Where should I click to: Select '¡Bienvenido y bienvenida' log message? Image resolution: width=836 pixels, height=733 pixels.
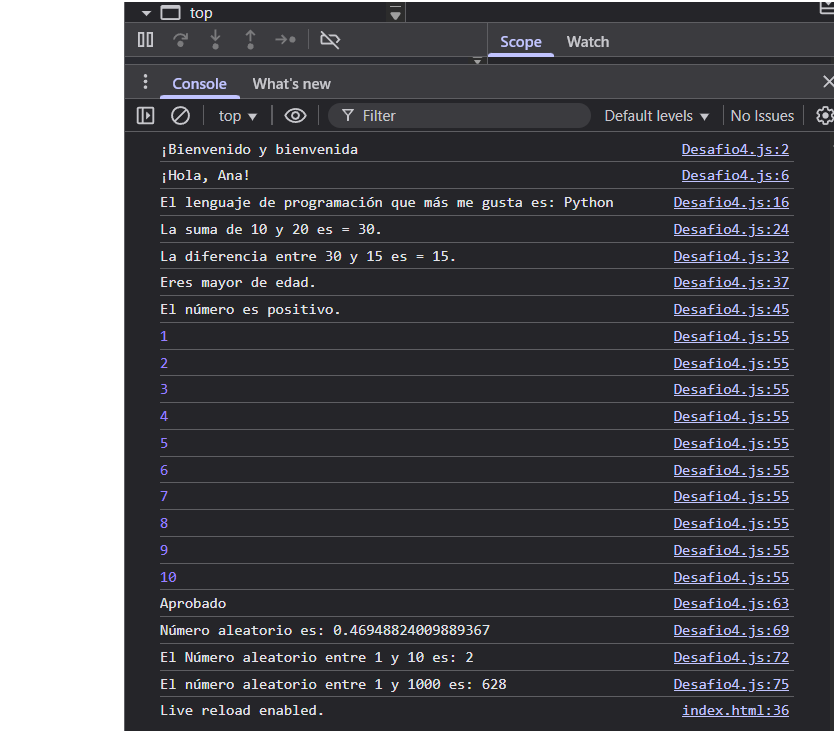click(259, 150)
